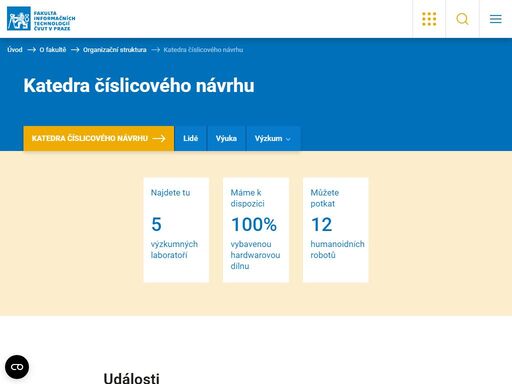Go to Úvod breadcrumb link
512x384 pixels.
[x=15, y=50]
